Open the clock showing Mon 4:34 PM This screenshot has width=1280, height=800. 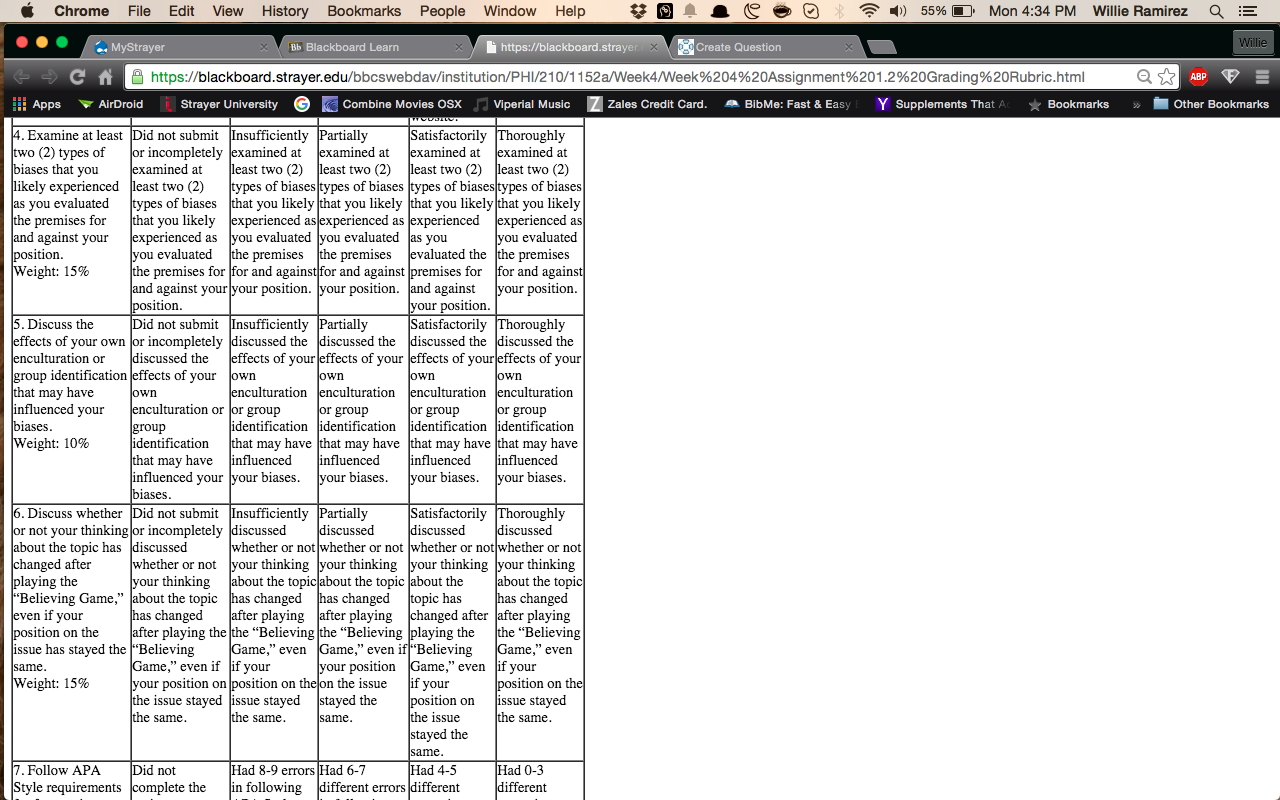[x=1032, y=11]
